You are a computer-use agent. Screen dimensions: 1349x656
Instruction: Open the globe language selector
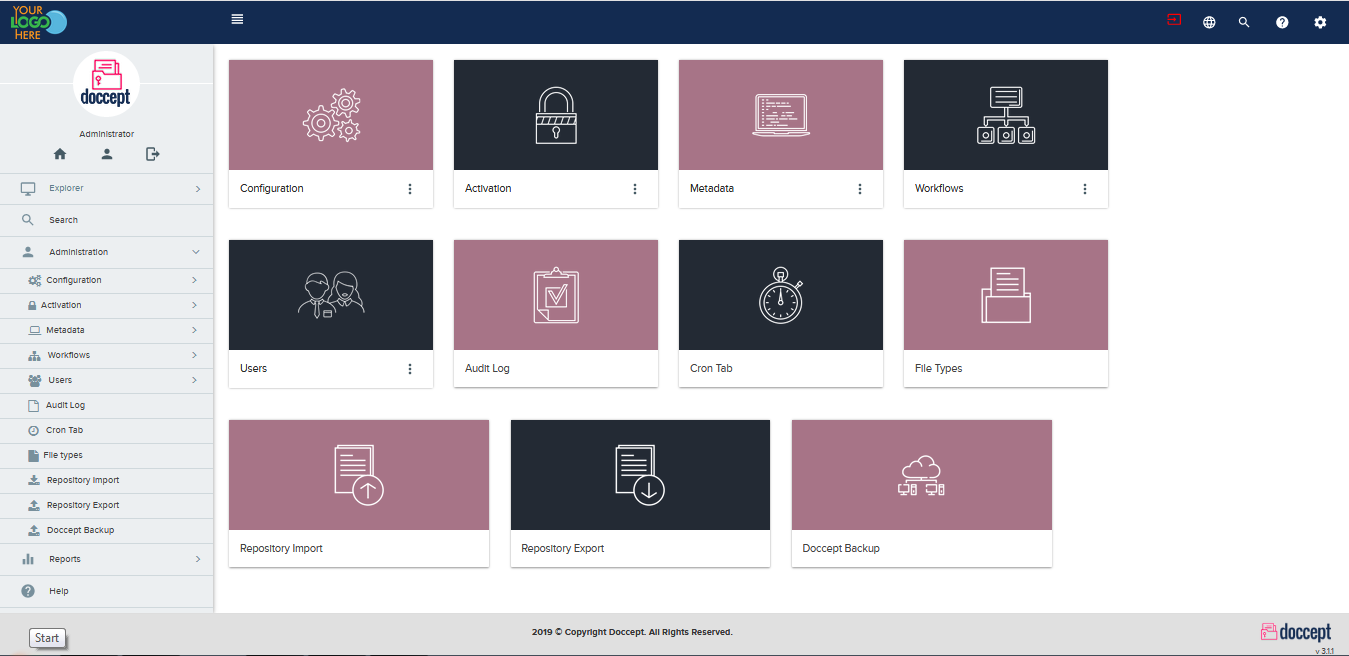pyautogui.click(x=1209, y=22)
